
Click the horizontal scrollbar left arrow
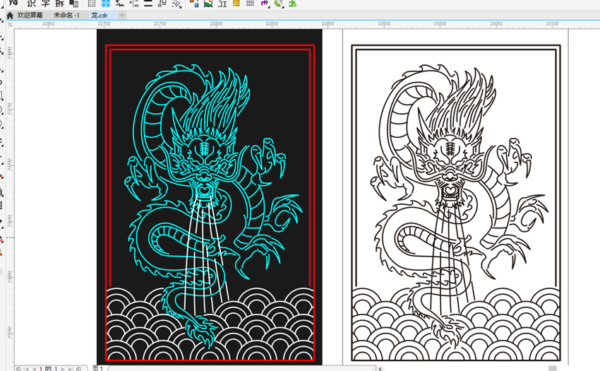pos(380,369)
